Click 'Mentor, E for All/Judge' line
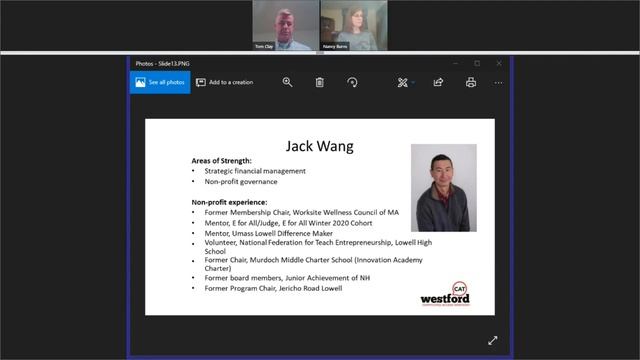Screen dimensions: 640x360 coord(288,223)
